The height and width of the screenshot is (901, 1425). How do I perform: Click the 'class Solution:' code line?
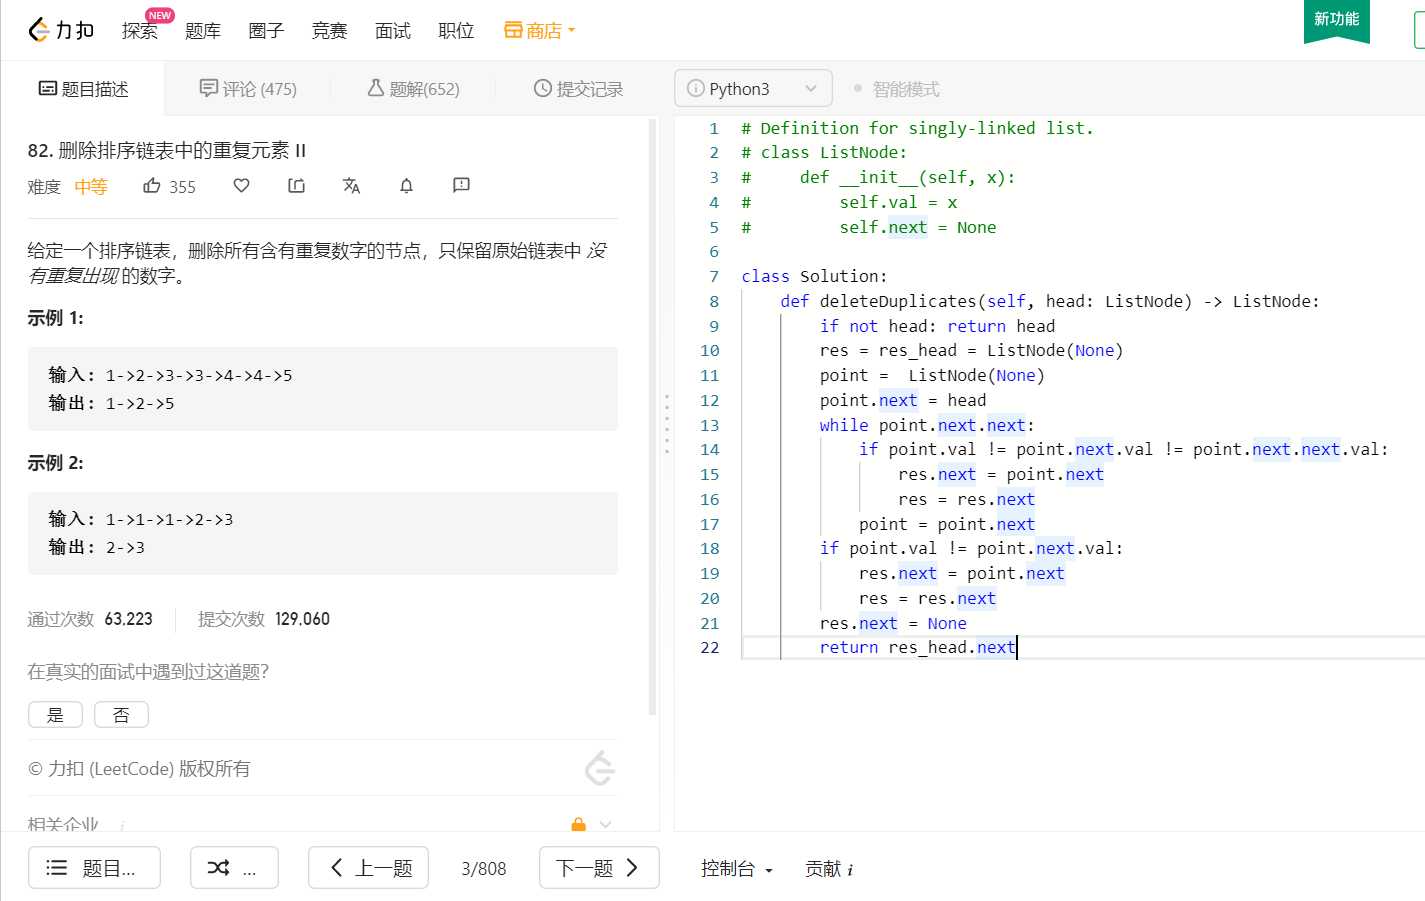814,276
